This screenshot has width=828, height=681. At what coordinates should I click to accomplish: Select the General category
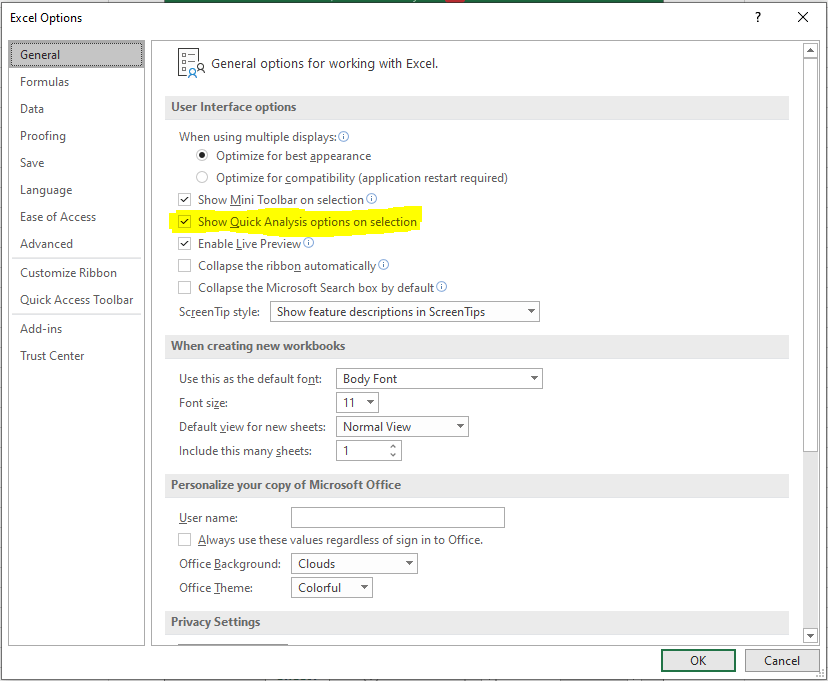[x=77, y=54]
